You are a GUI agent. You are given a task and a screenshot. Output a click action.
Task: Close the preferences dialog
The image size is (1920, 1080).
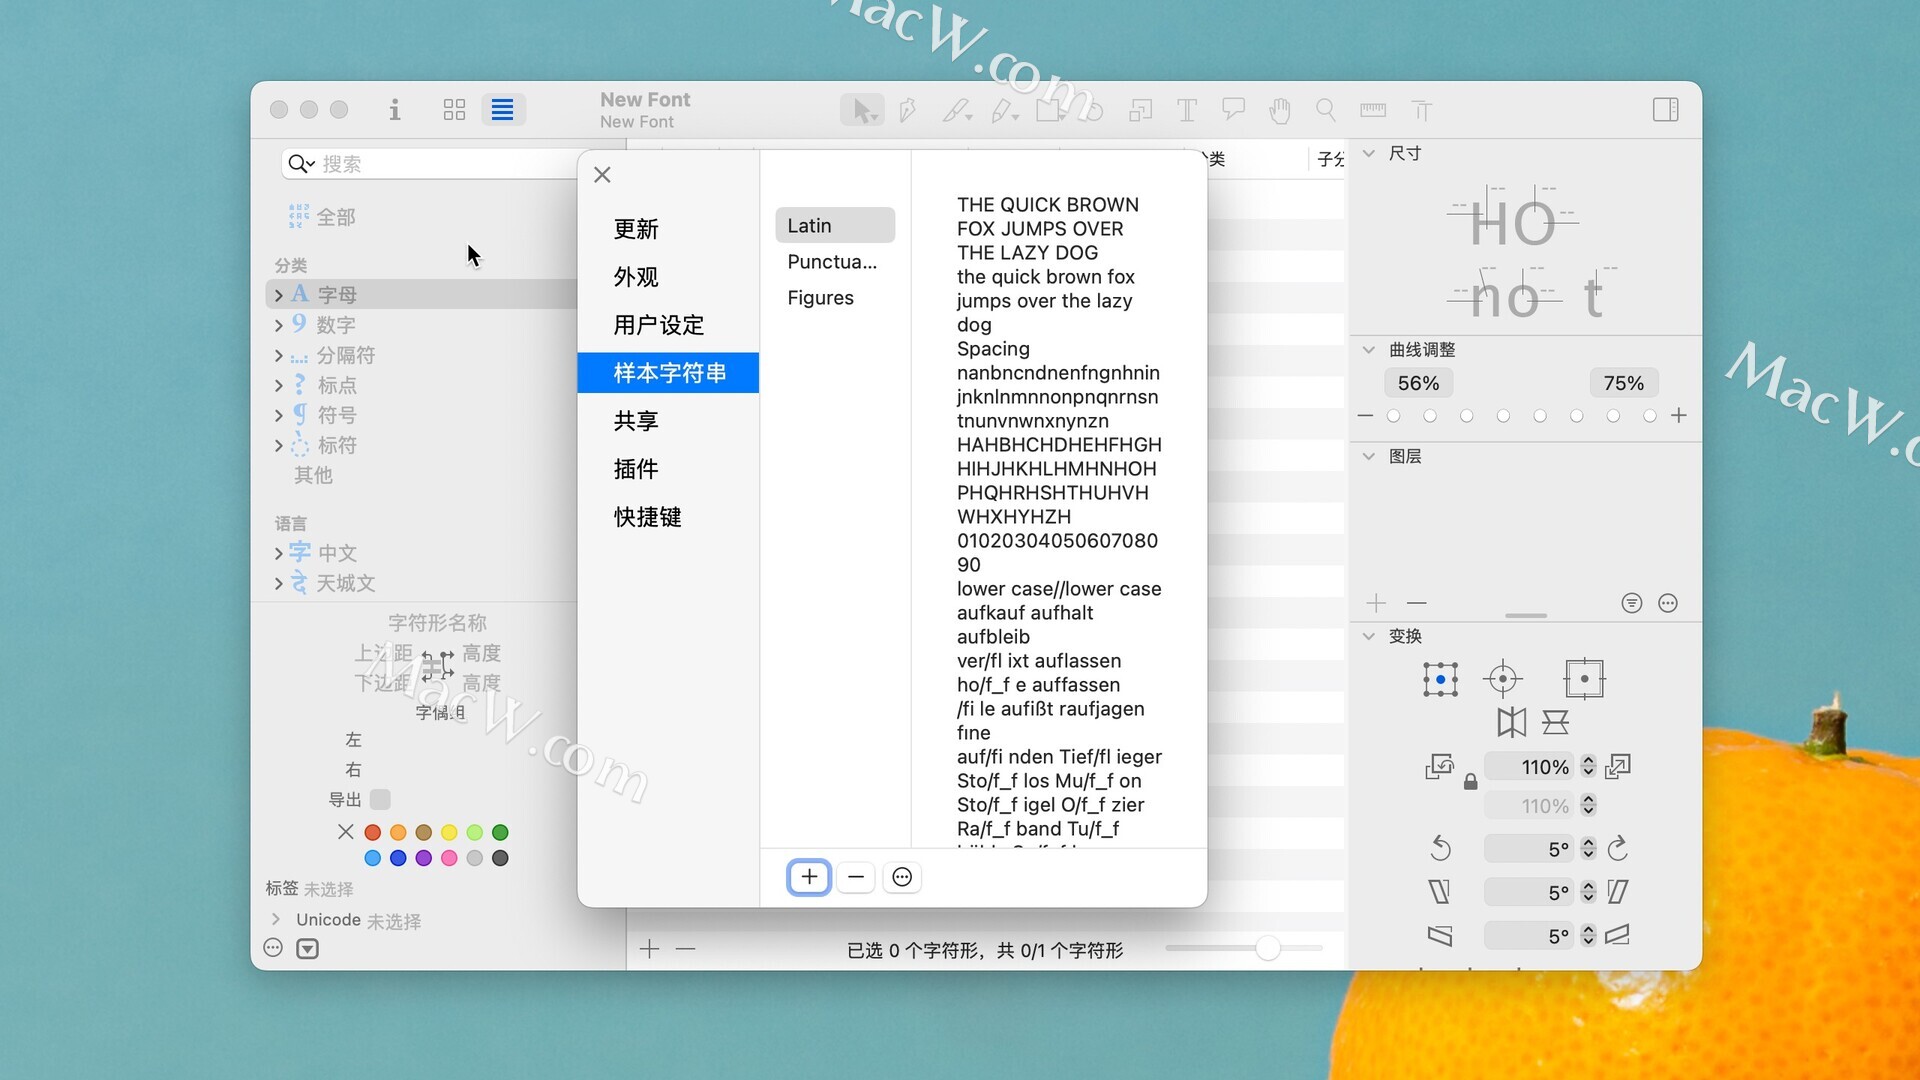click(x=602, y=175)
